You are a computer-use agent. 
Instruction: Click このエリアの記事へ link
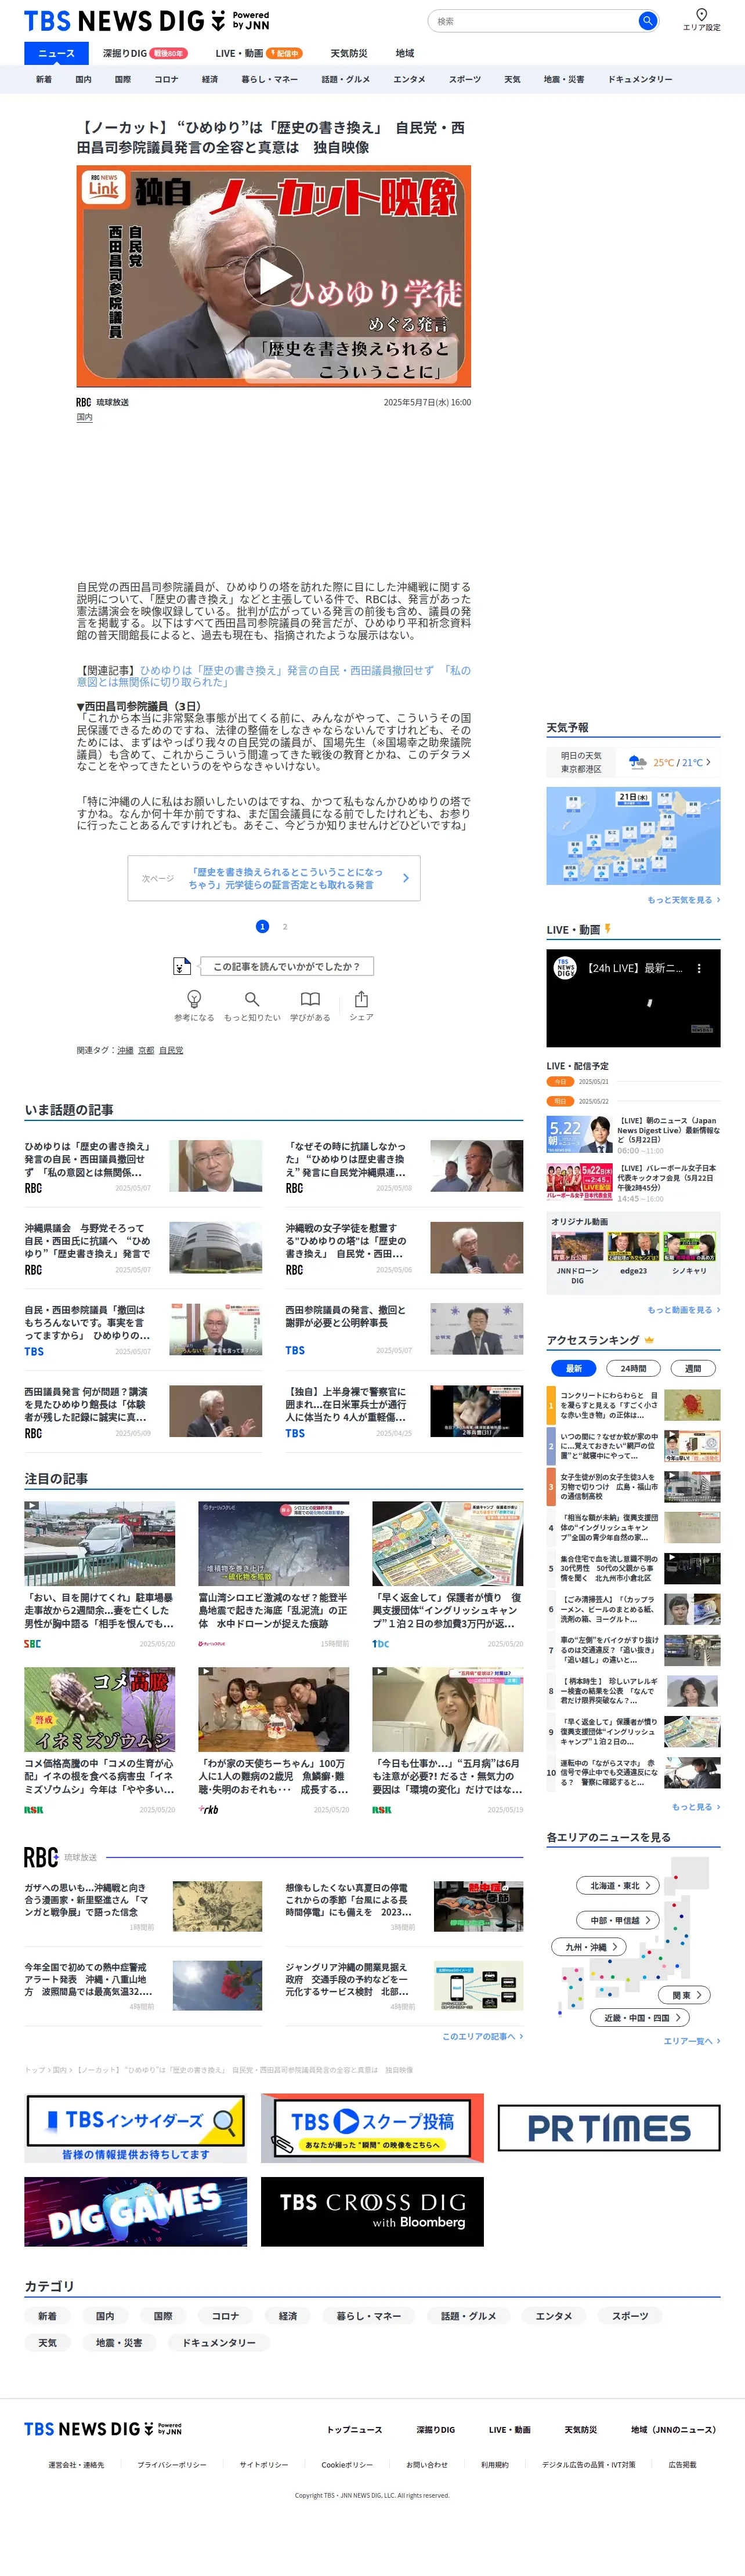tap(482, 2036)
